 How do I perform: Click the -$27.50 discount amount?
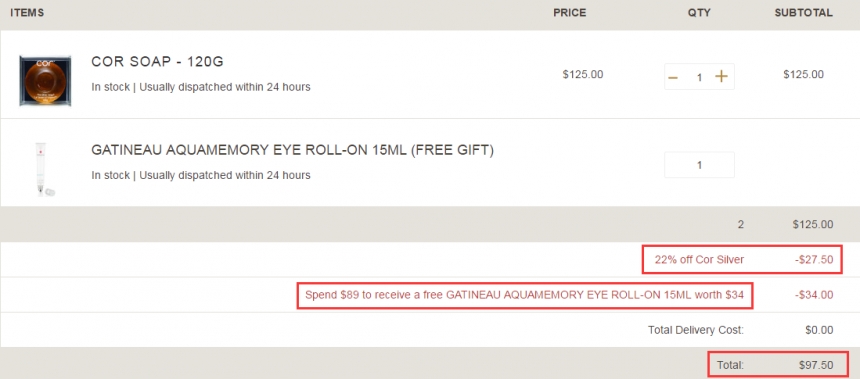pos(814,259)
